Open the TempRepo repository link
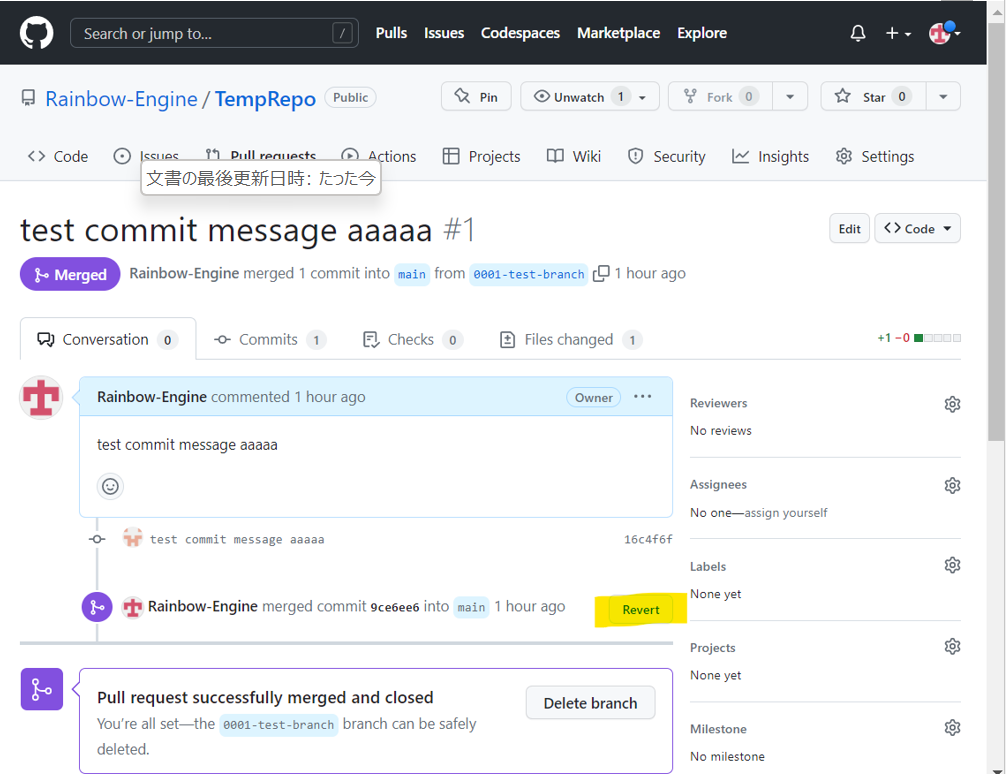This screenshot has height=774, width=1006. coord(265,99)
